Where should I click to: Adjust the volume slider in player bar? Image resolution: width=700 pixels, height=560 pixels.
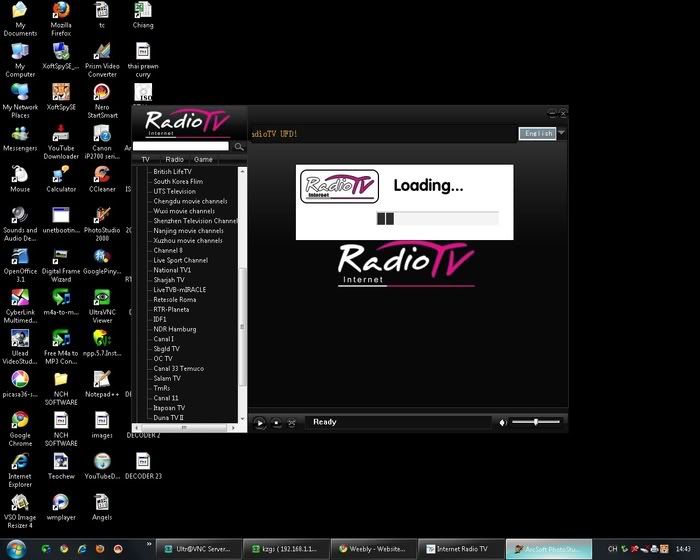pyautogui.click(x=536, y=422)
